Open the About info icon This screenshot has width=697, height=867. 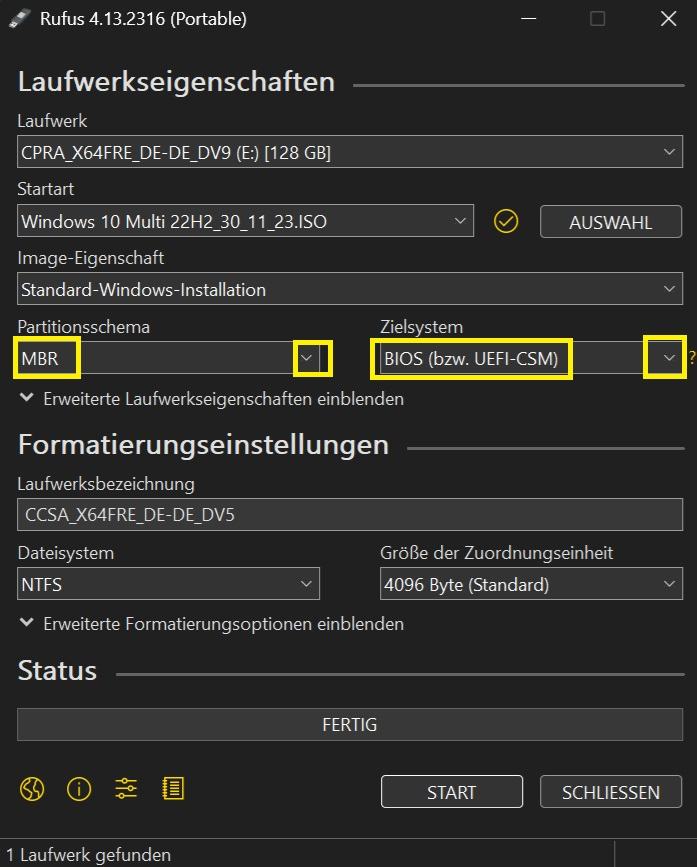click(x=79, y=788)
